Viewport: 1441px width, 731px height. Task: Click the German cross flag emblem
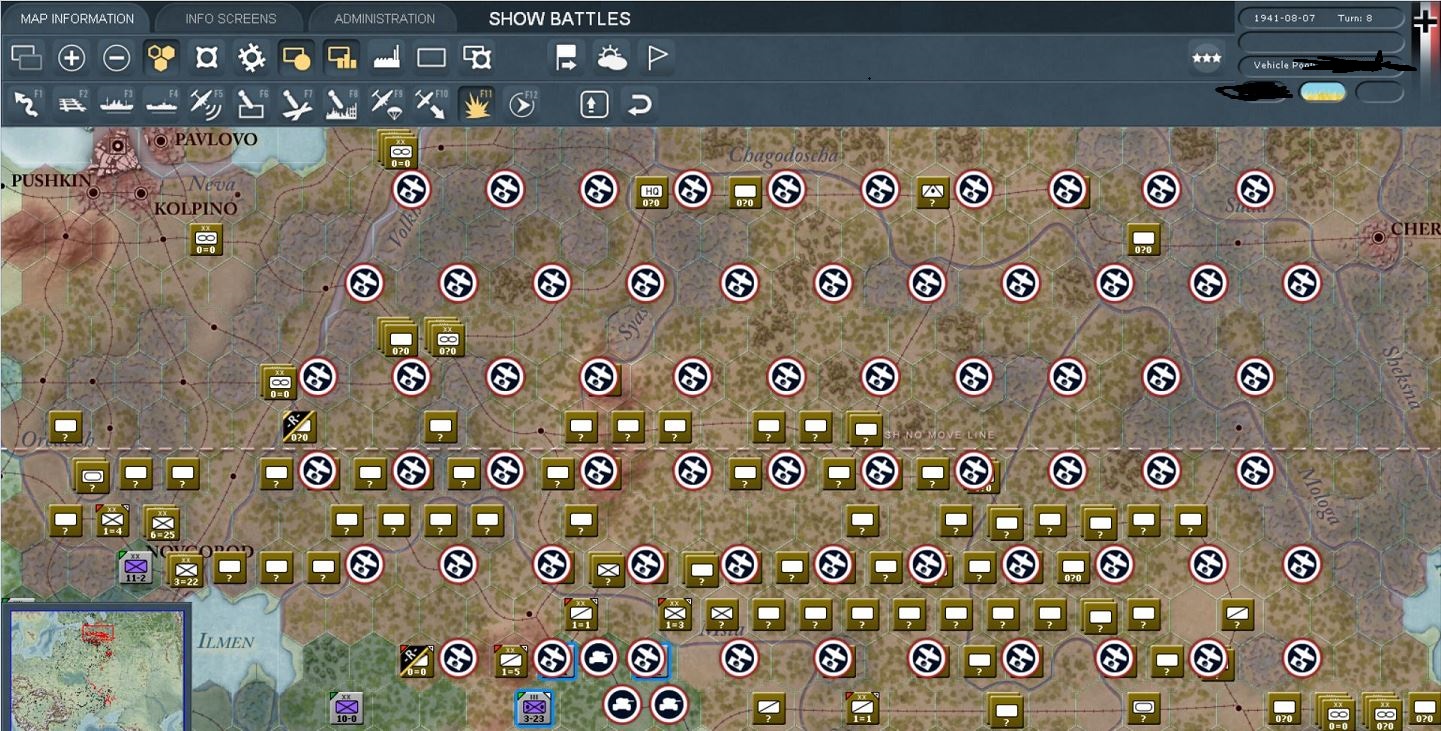tap(1425, 22)
